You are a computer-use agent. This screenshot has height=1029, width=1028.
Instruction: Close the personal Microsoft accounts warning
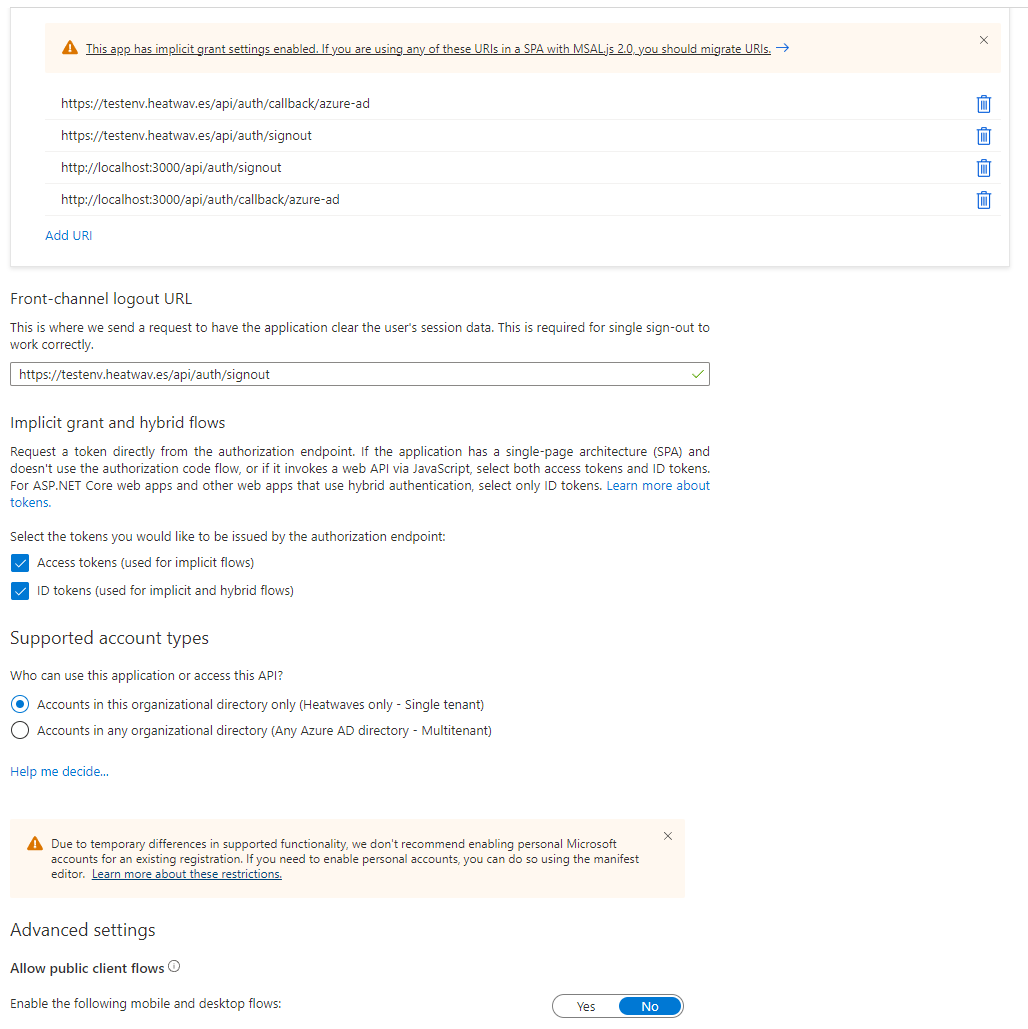point(667,836)
